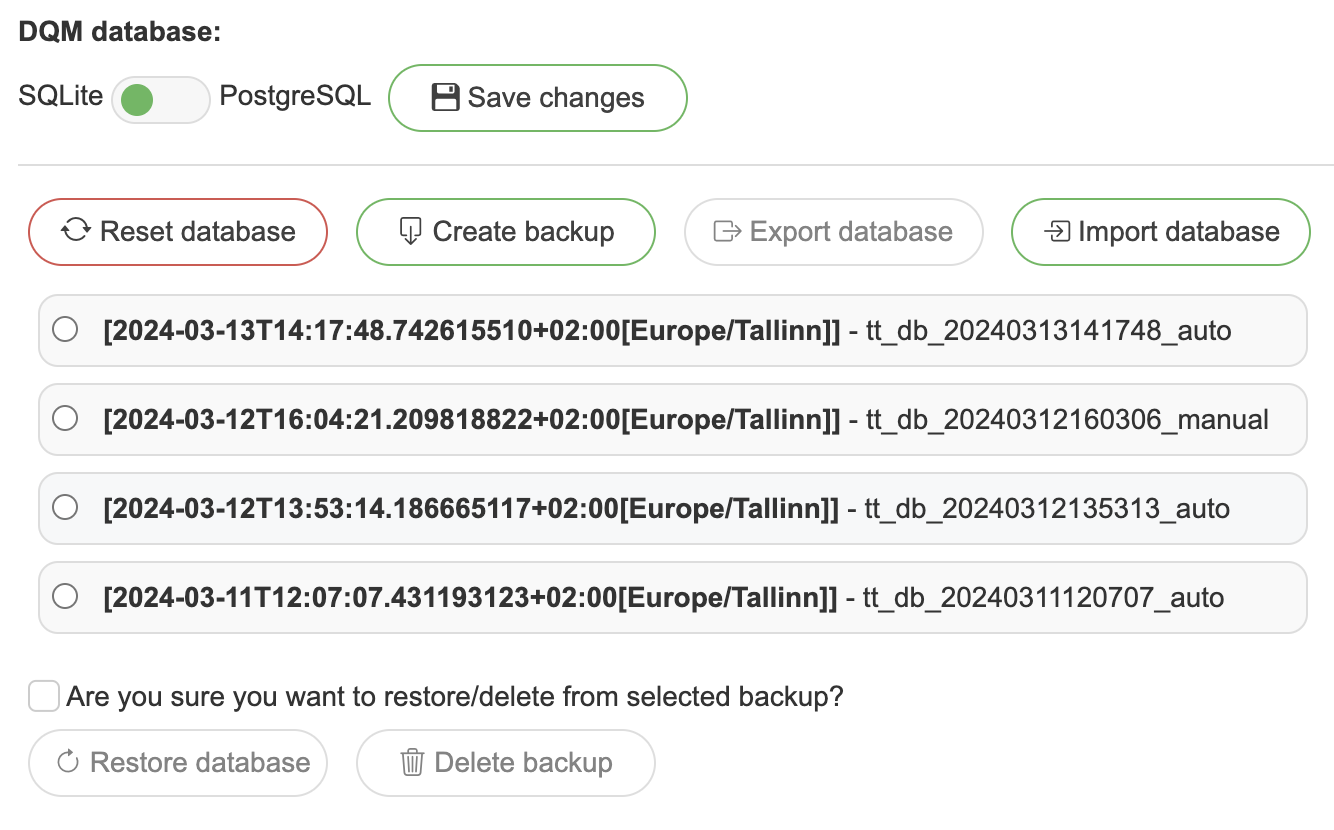Check the restore/delete confirmation checkbox
Viewport: 1334px width, 830px height.
44,696
